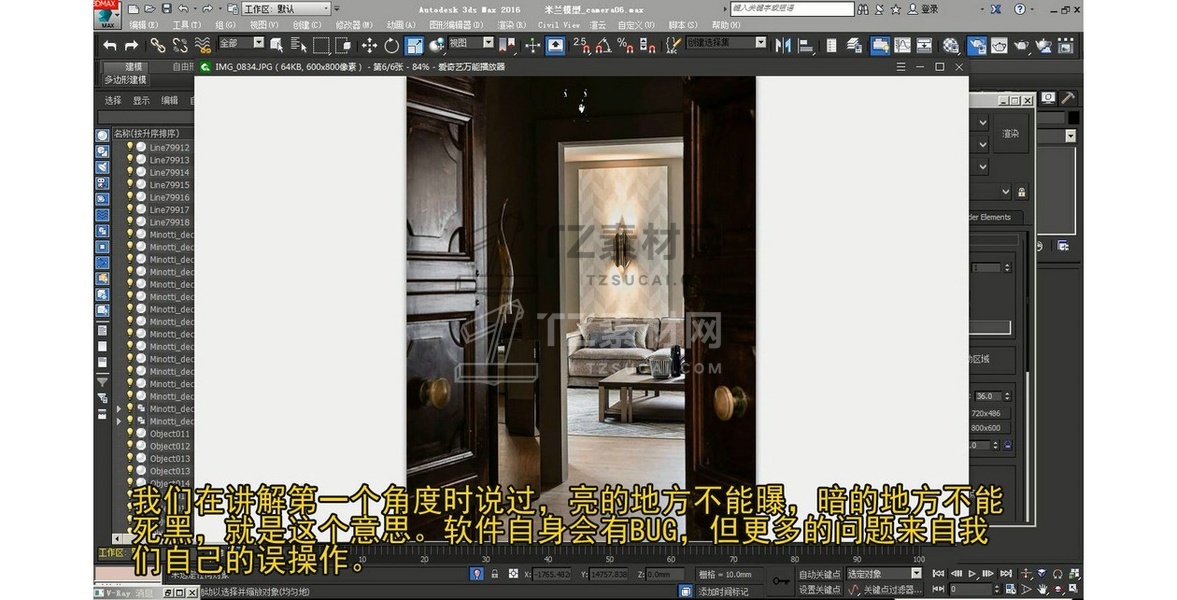Click the Align tool icon
Image resolution: width=1177 pixels, height=600 pixels.
pos(805,46)
